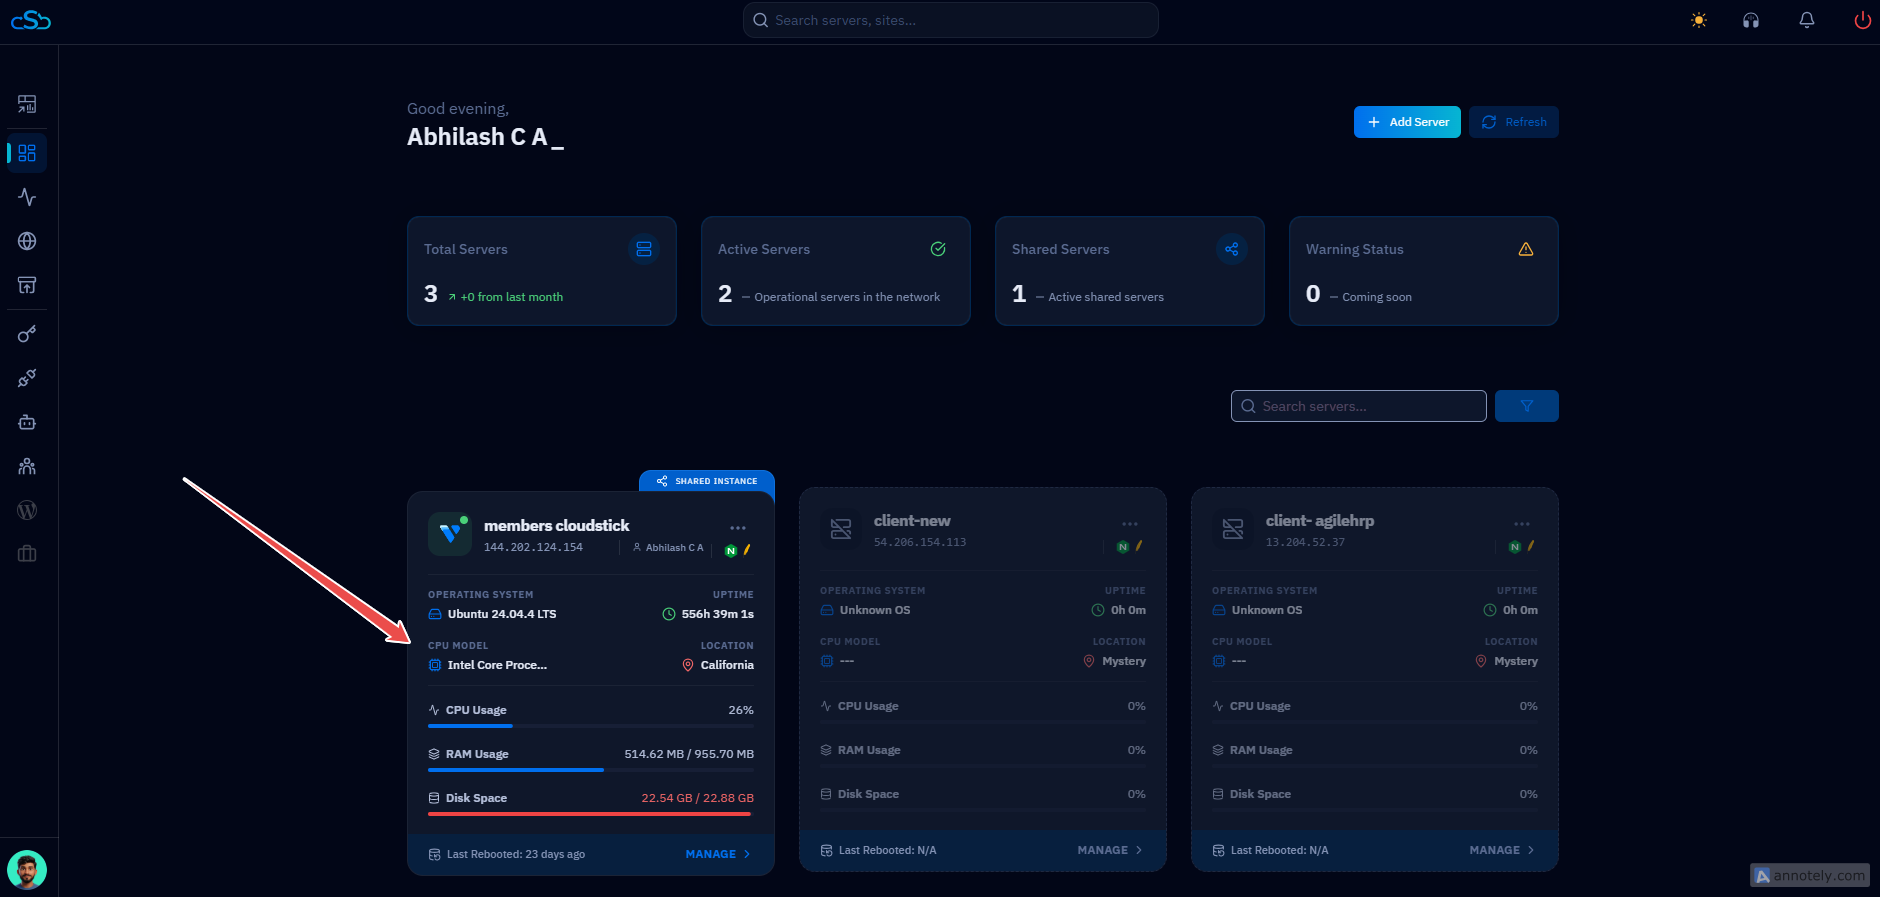The width and height of the screenshot is (1880, 897).
Task: Click Nginx badge on client- agilehrp card
Action: [1515, 547]
